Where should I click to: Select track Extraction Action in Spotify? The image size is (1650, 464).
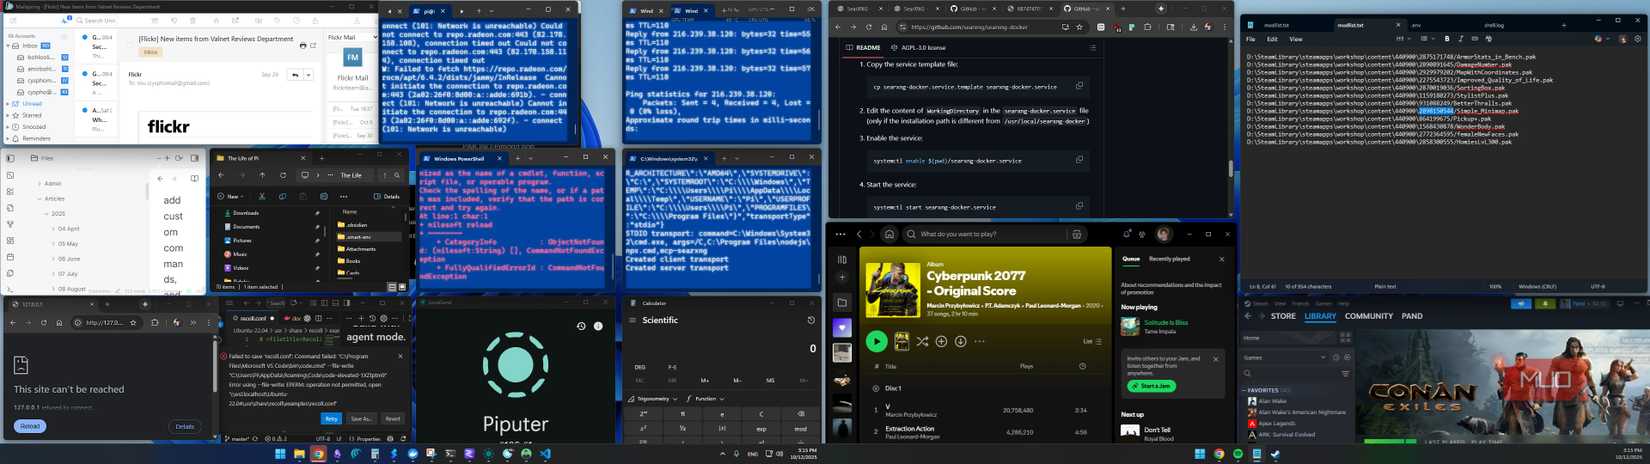[x=910, y=429]
